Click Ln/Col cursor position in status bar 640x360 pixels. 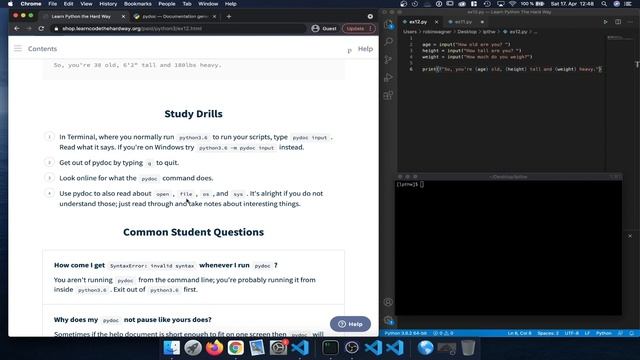pos(519,333)
